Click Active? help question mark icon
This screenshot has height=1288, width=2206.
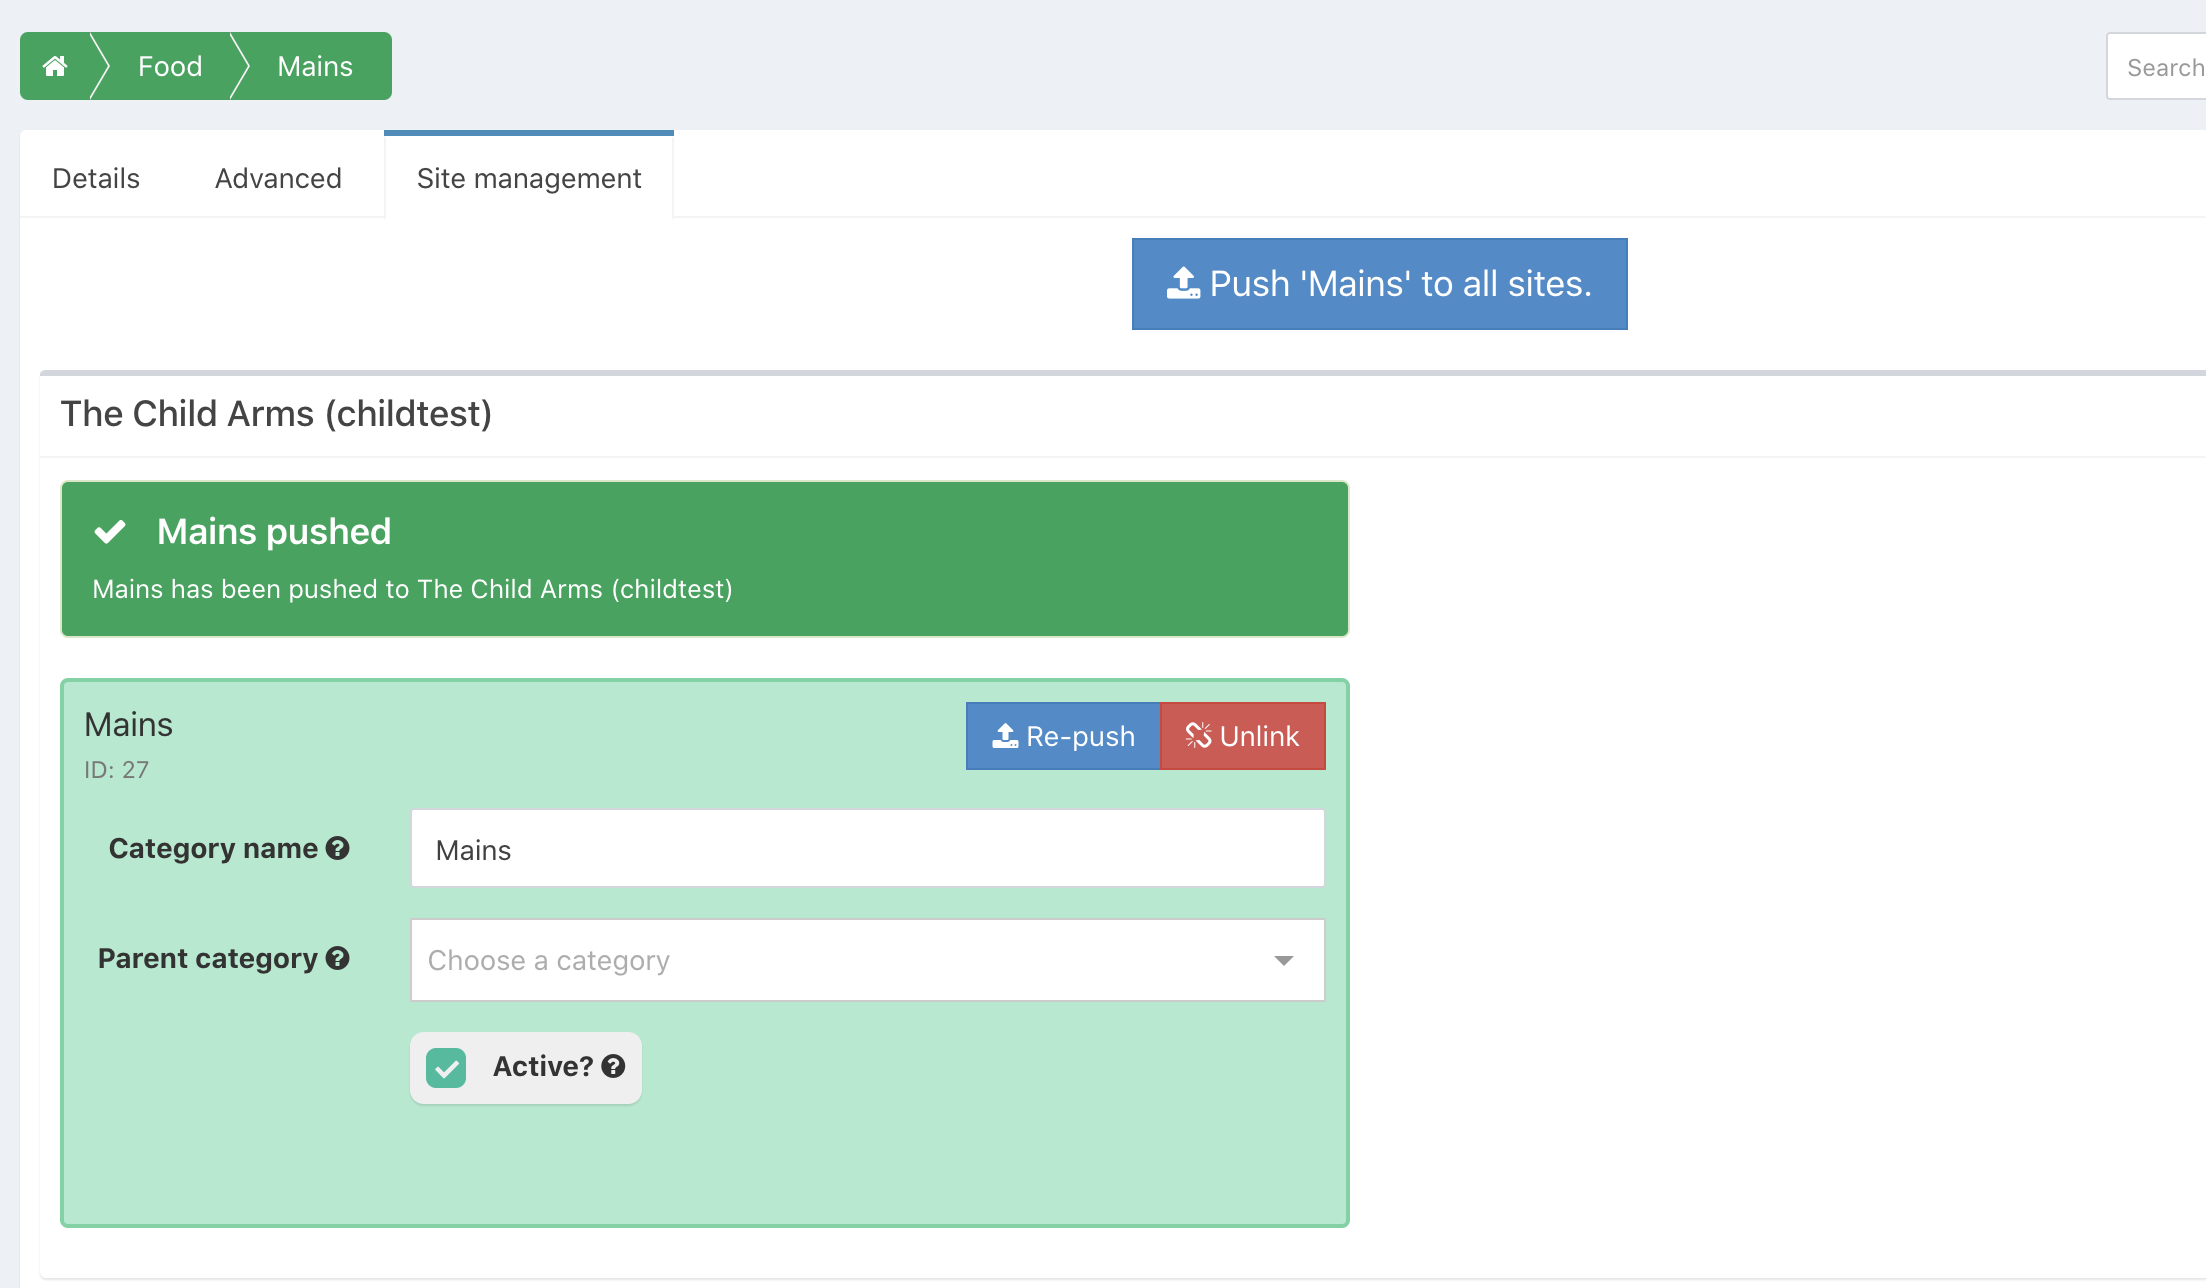tap(613, 1066)
